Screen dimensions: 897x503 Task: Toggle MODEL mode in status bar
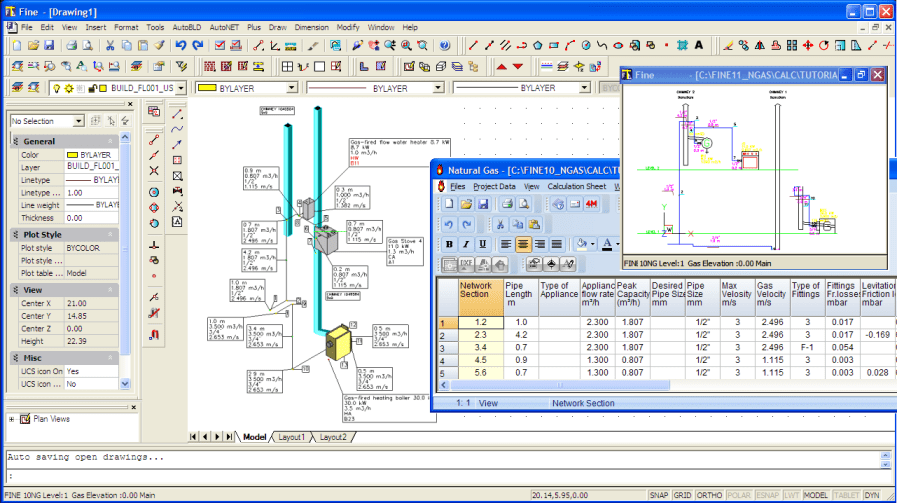[815, 495]
